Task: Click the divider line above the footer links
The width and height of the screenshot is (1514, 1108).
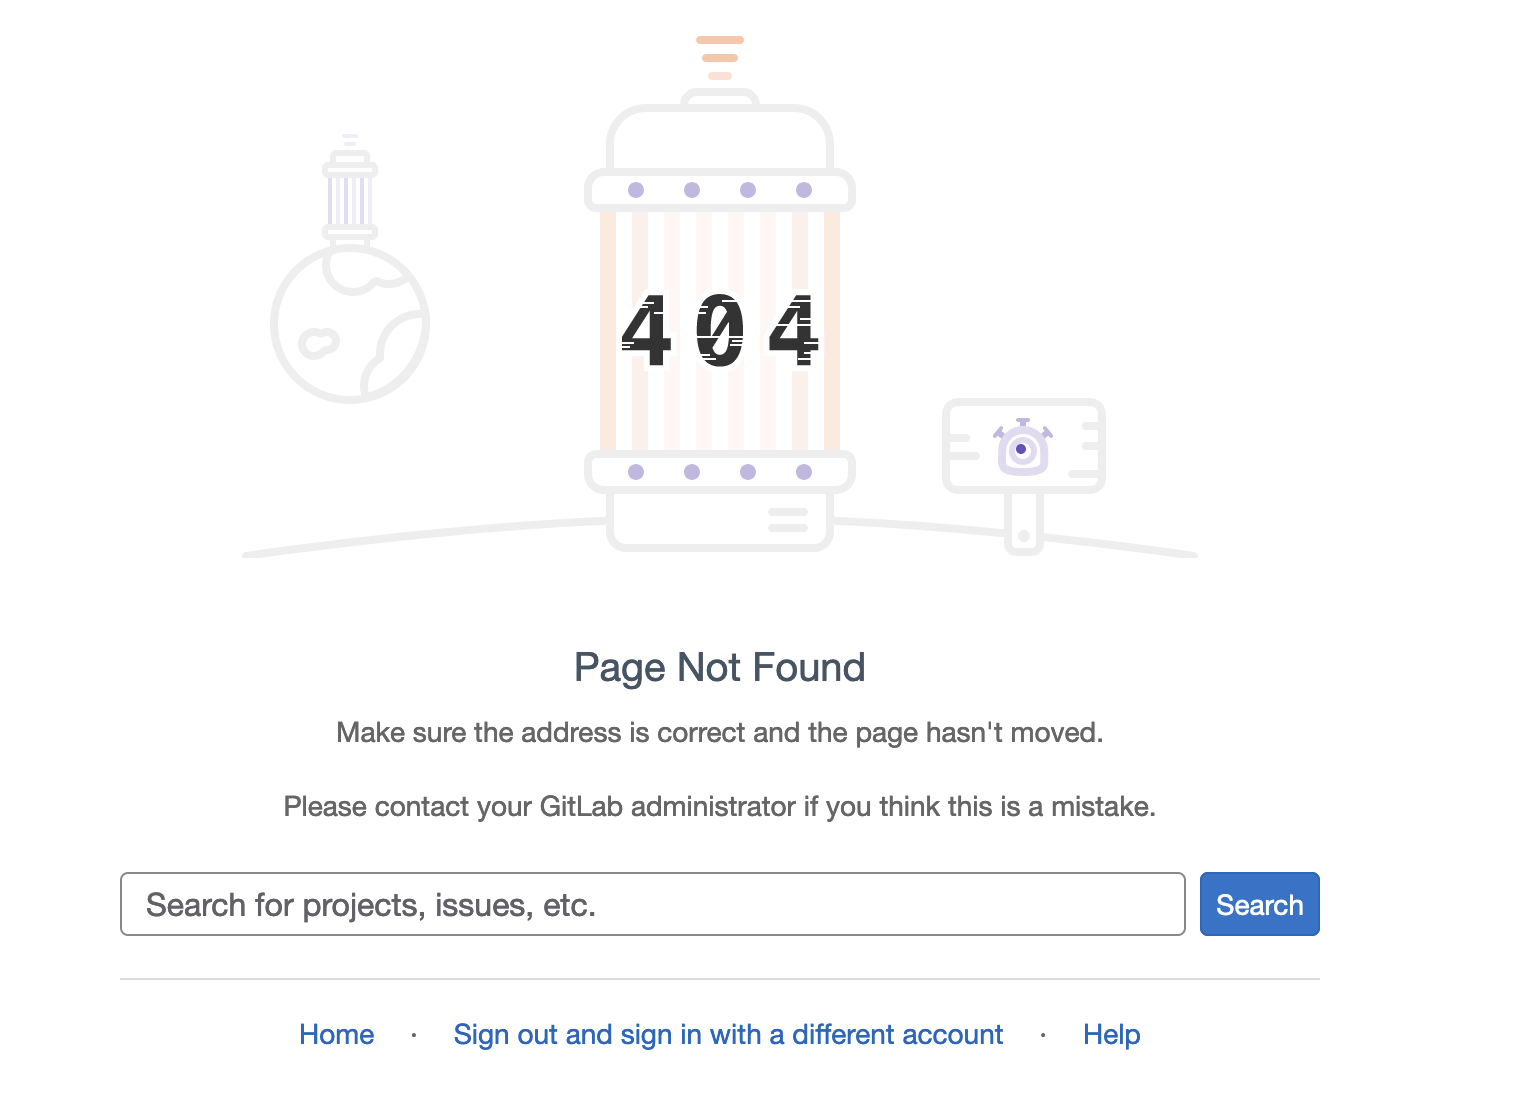Action: 720,979
